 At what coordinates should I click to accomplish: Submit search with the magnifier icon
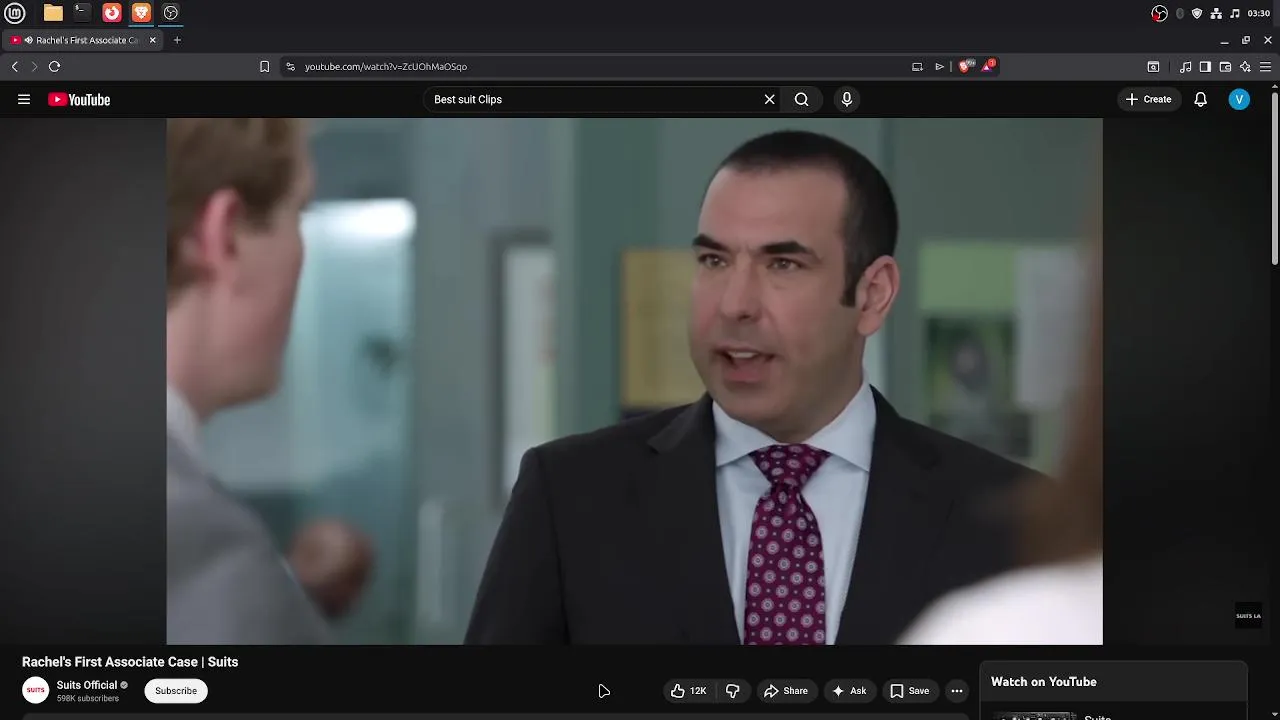click(x=802, y=99)
